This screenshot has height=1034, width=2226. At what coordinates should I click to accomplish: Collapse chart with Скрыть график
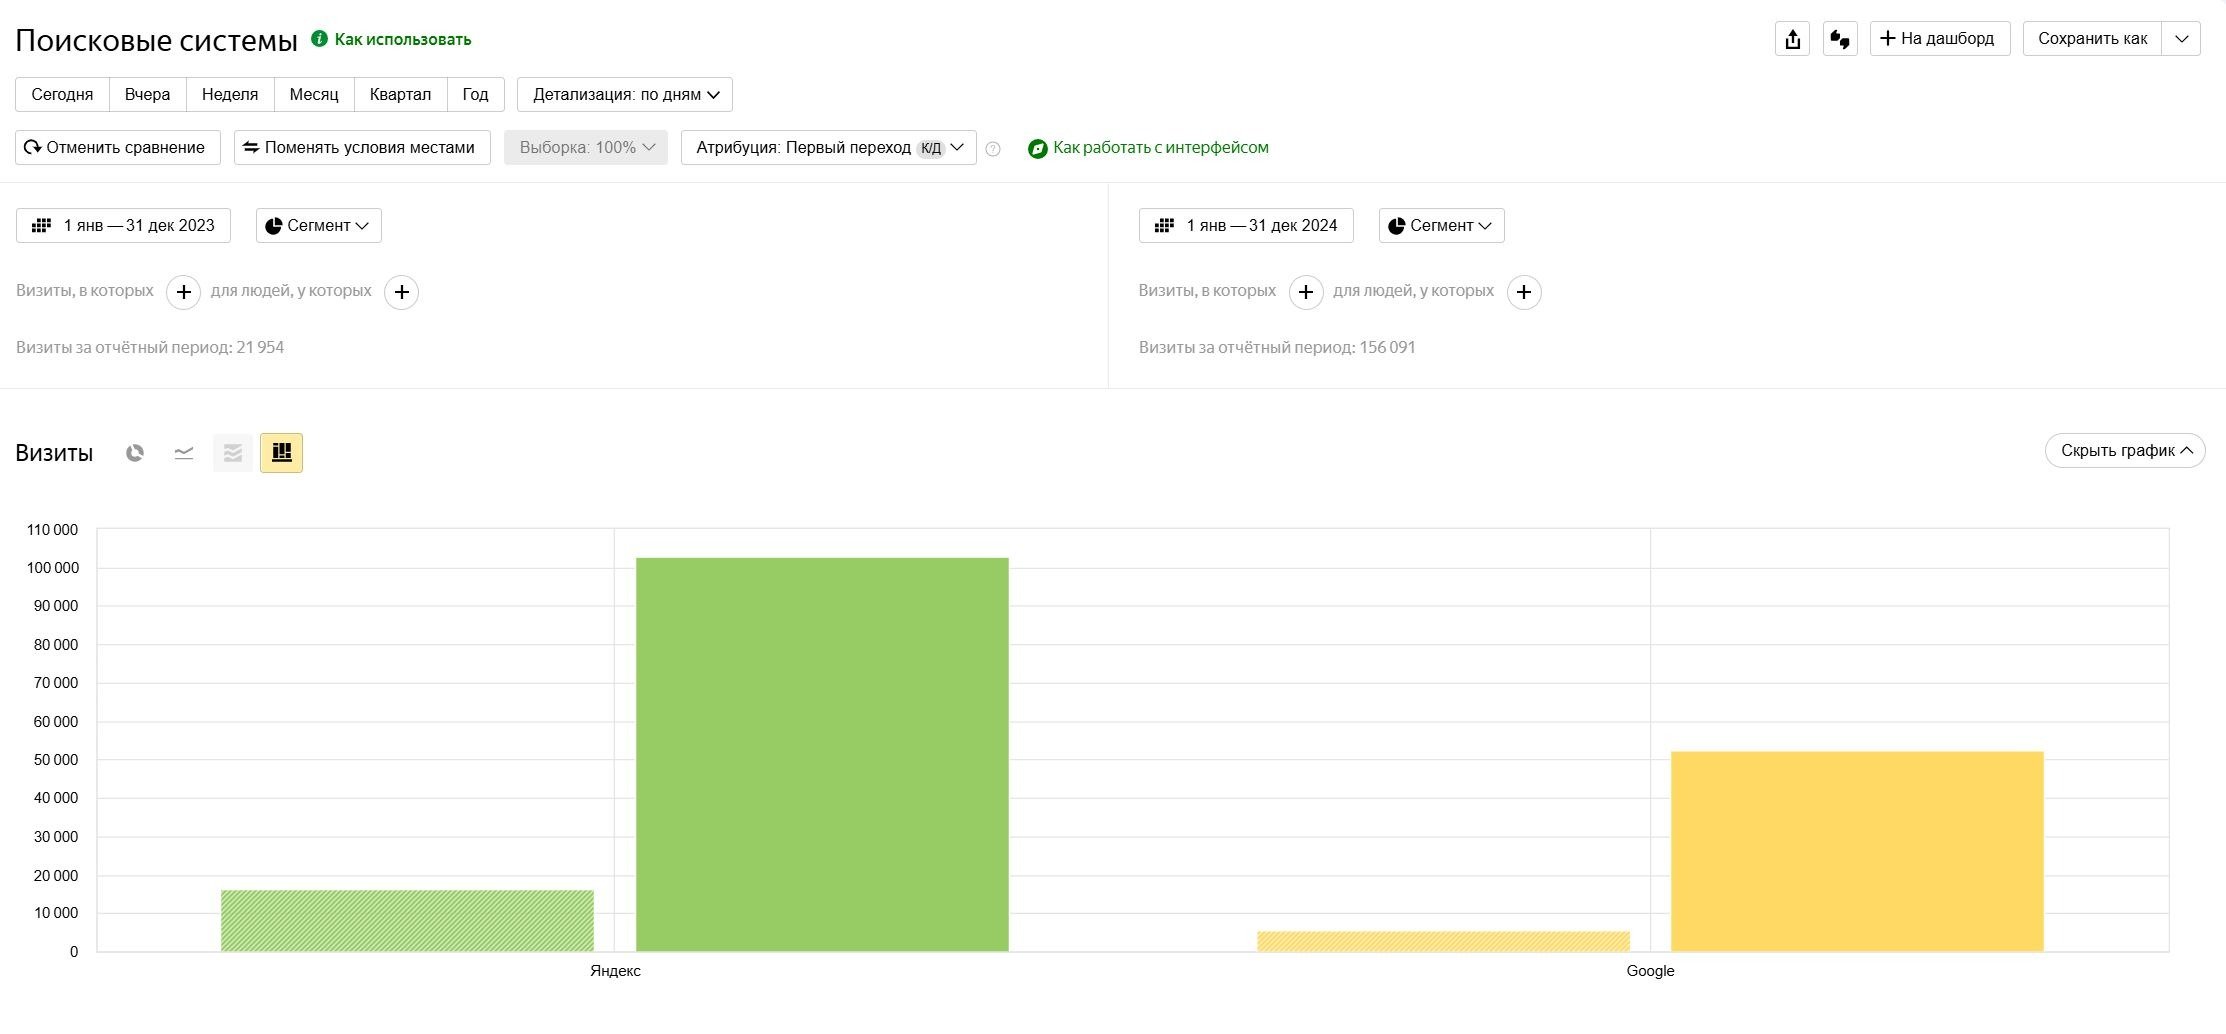click(x=2125, y=451)
